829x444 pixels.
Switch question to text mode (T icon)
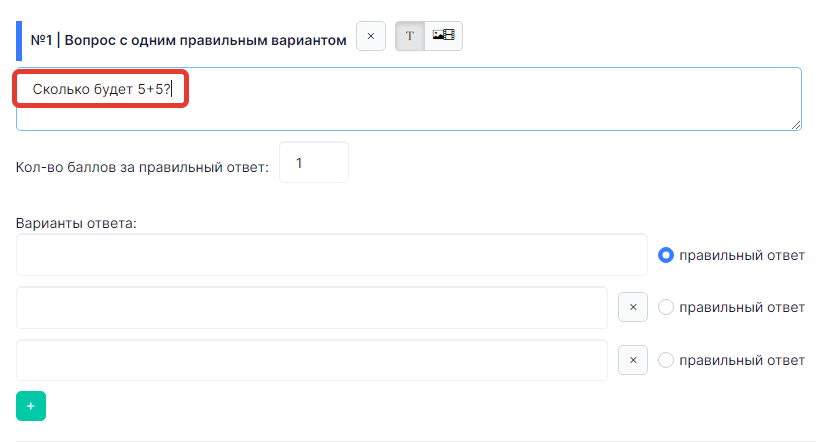point(410,36)
